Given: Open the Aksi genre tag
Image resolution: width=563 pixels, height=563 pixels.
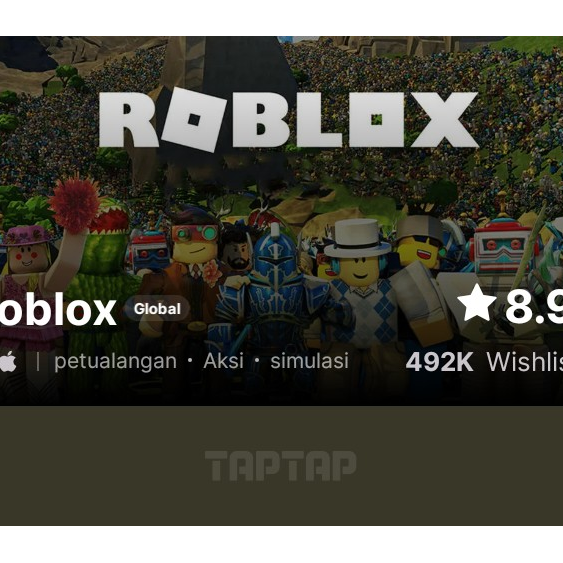Looking at the screenshot, I should click(223, 360).
